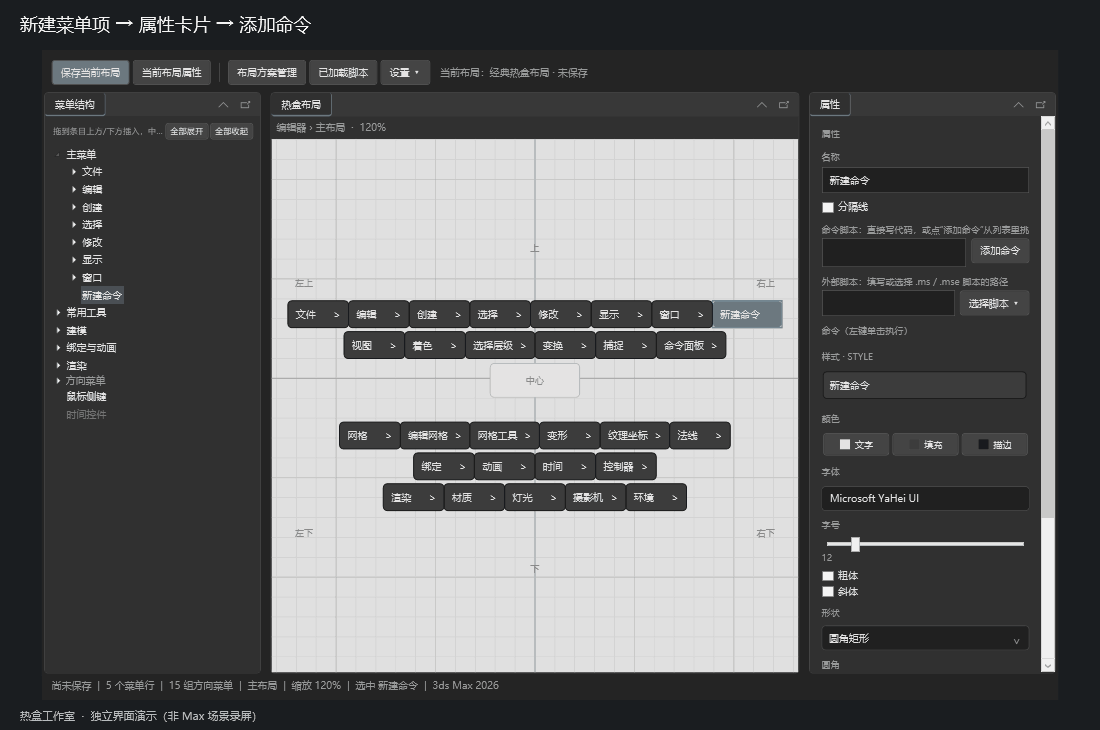This screenshot has width=1100, height=730.
Task: Switch to the 属性 tab
Action: pos(830,104)
